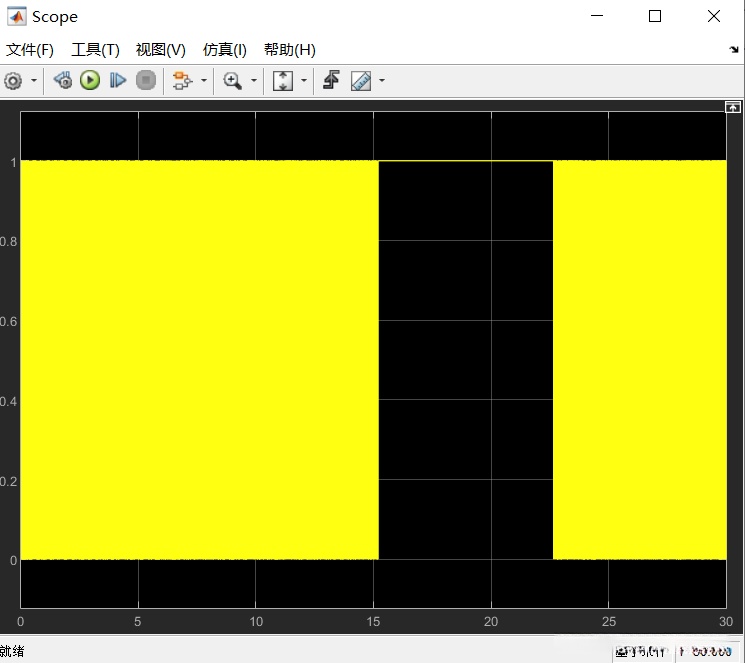Click the dock scope arrow at menu bar right
Viewport: 745px width, 663px height.
tap(734, 49)
